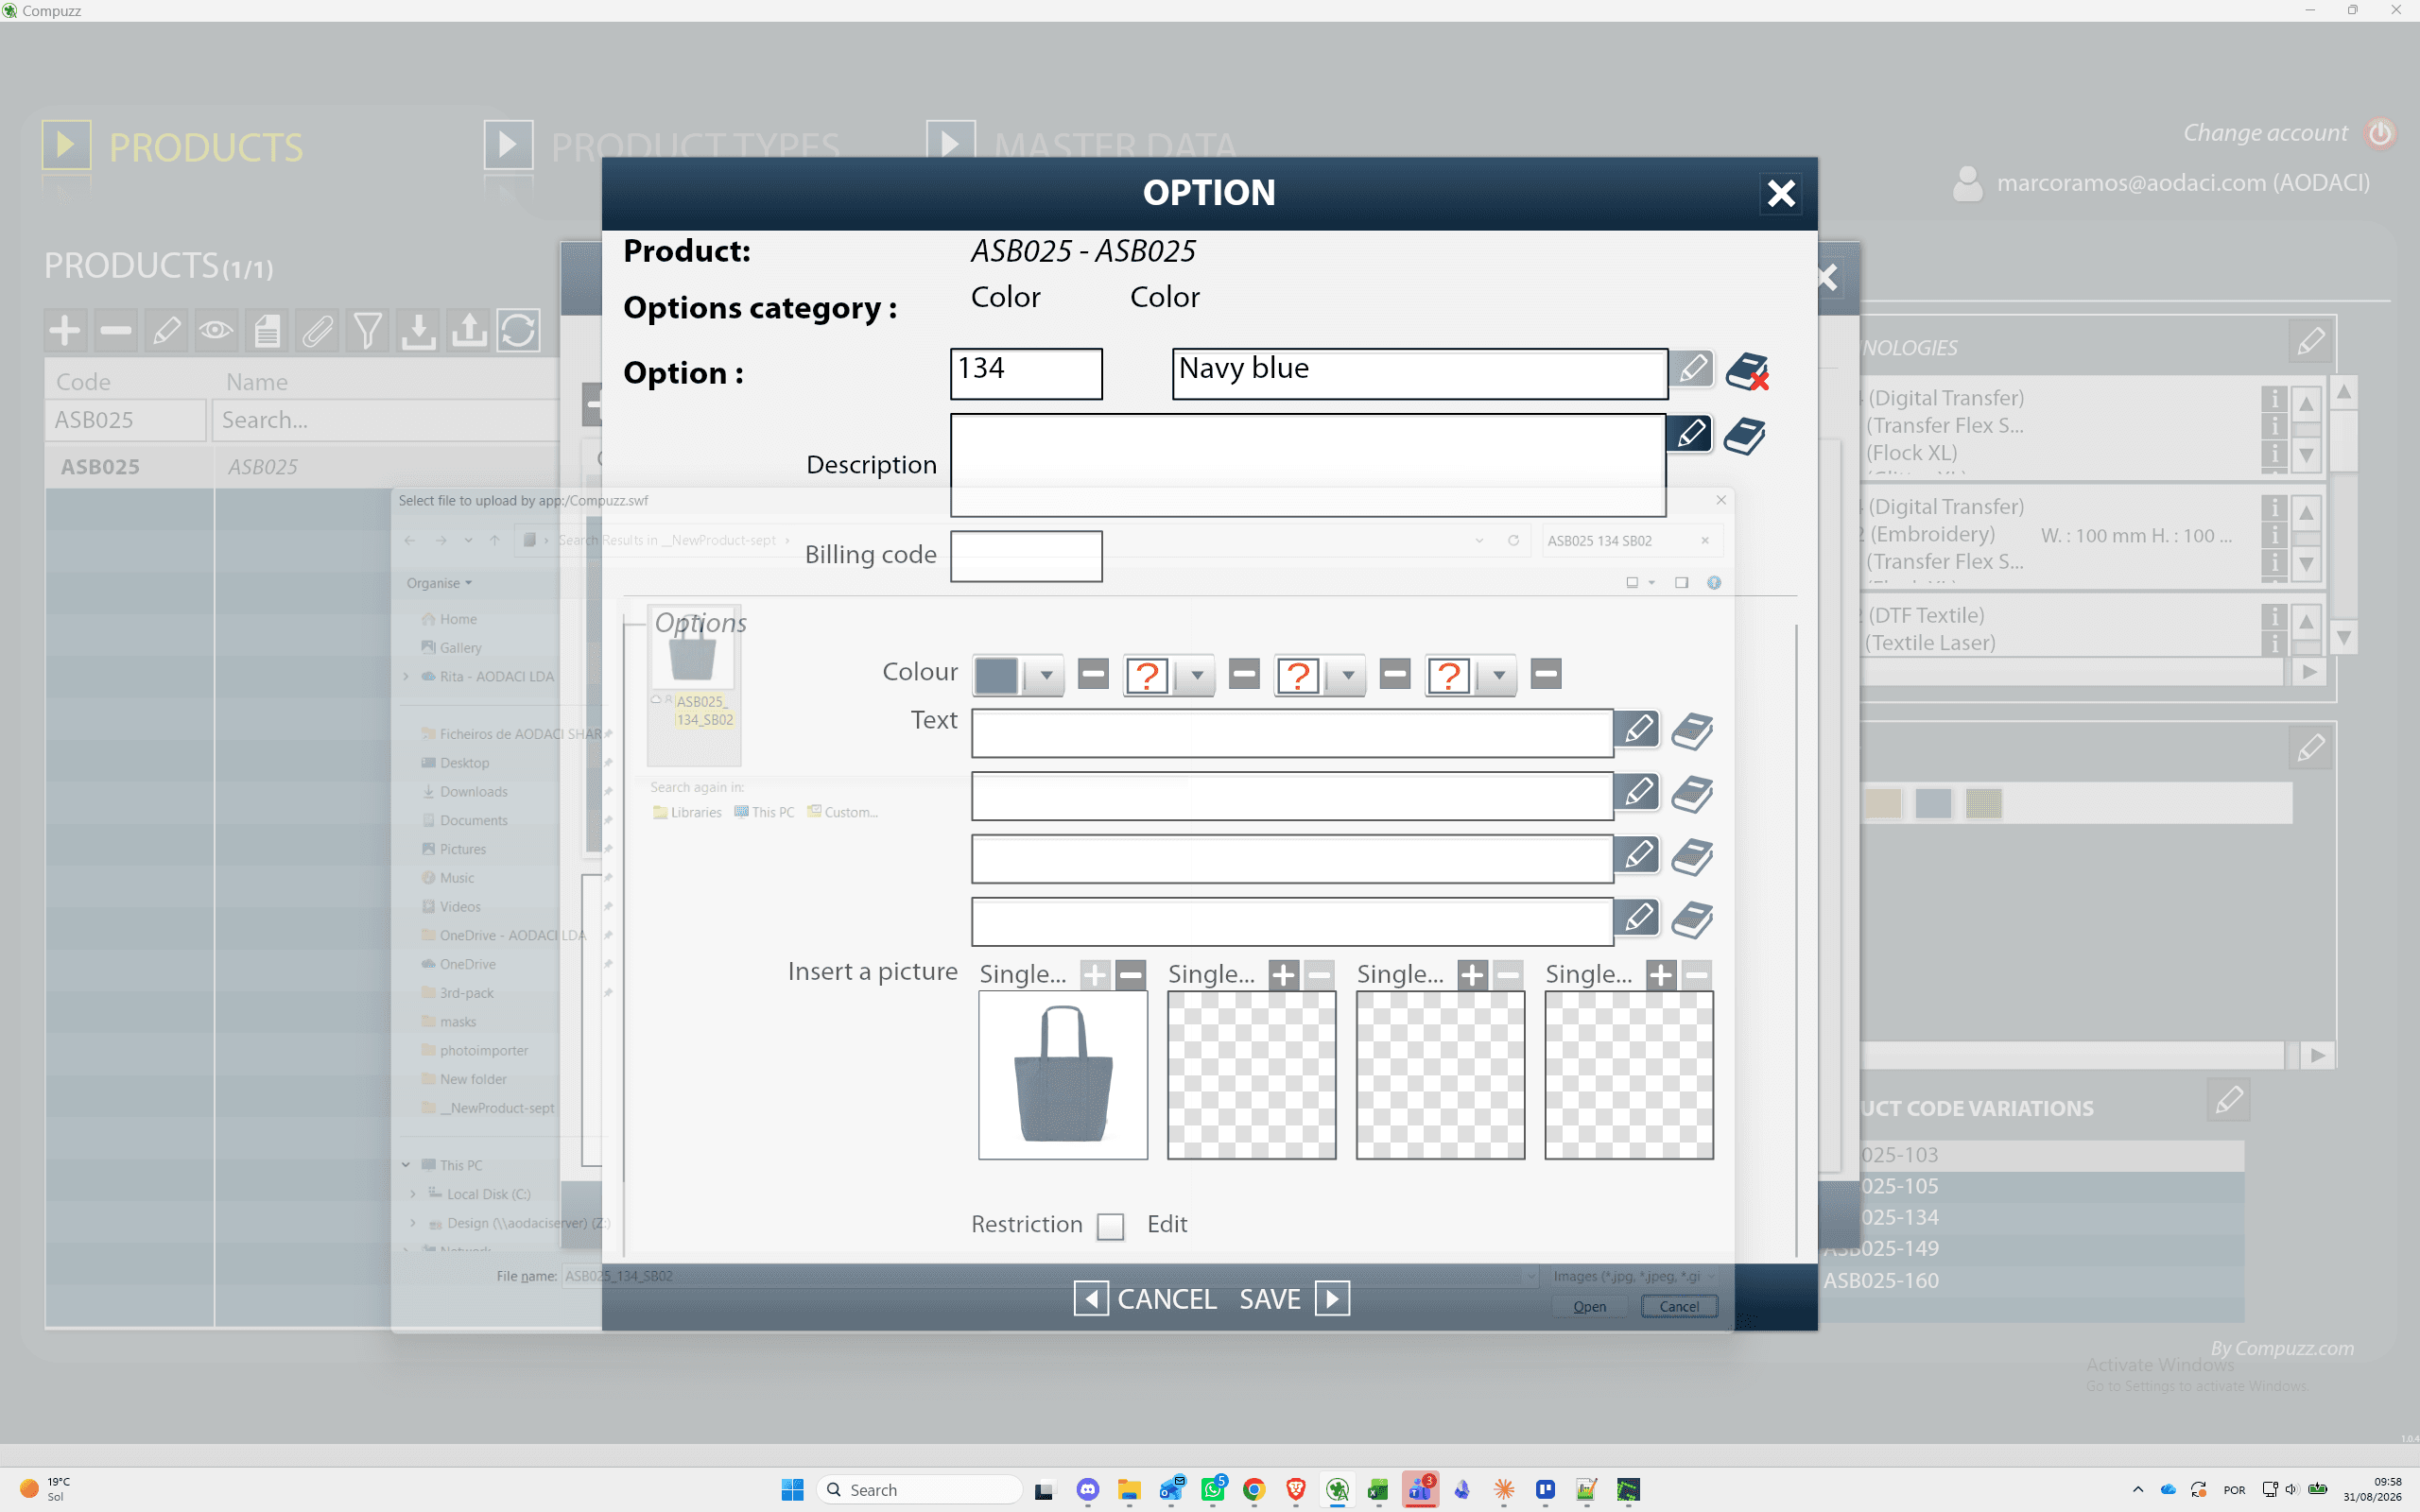This screenshot has width=2420, height=1512.
Task: Remove the first Colour with its minus button
Action: pyautogui.click(x=1094, y=674)
